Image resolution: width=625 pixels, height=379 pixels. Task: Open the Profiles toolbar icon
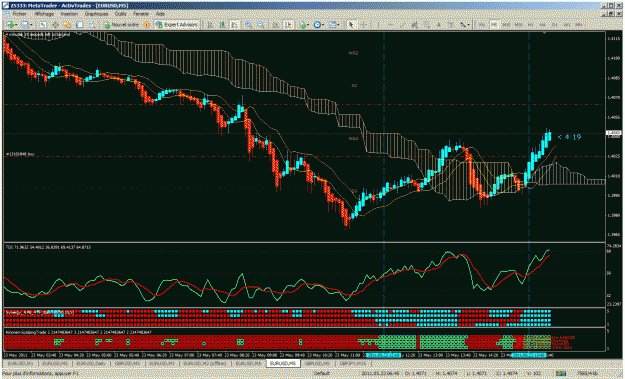click(x=25, y=25)
